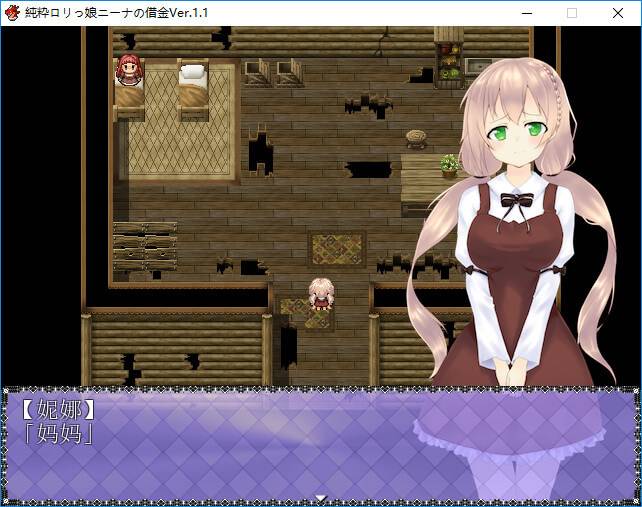The width and height of the screenshot is (642, 507).
Task: Click the potted plant on the table
Action: pos(450,166)
